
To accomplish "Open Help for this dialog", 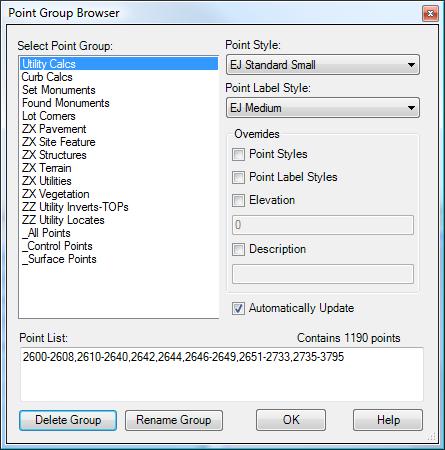I will [388, 420].
